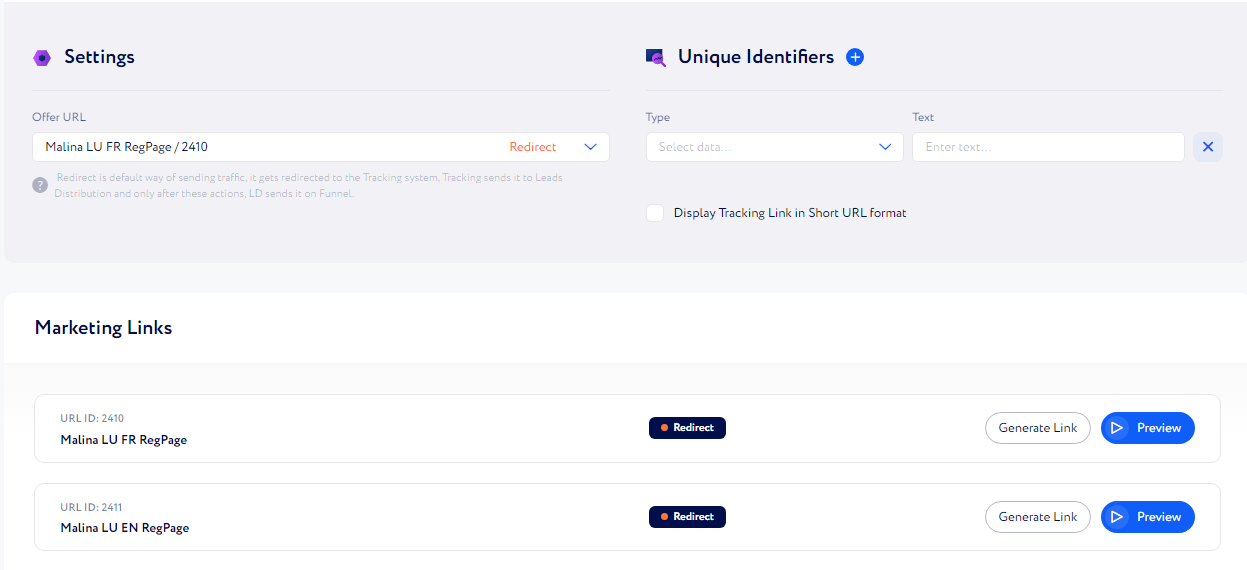Select the Malina LU FR RegPage row
The height and width of the screenshot is (570, 1247).
[x=627, y=428]
